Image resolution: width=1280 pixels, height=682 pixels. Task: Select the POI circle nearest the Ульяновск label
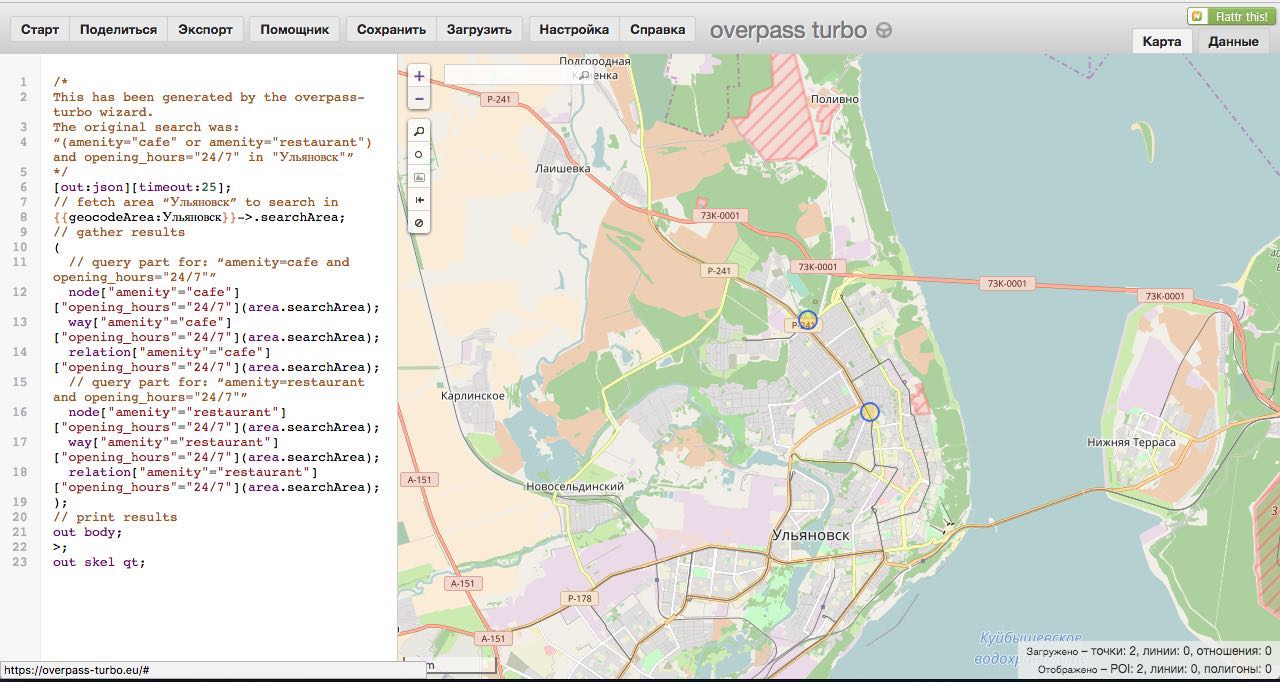coord(869,411)
